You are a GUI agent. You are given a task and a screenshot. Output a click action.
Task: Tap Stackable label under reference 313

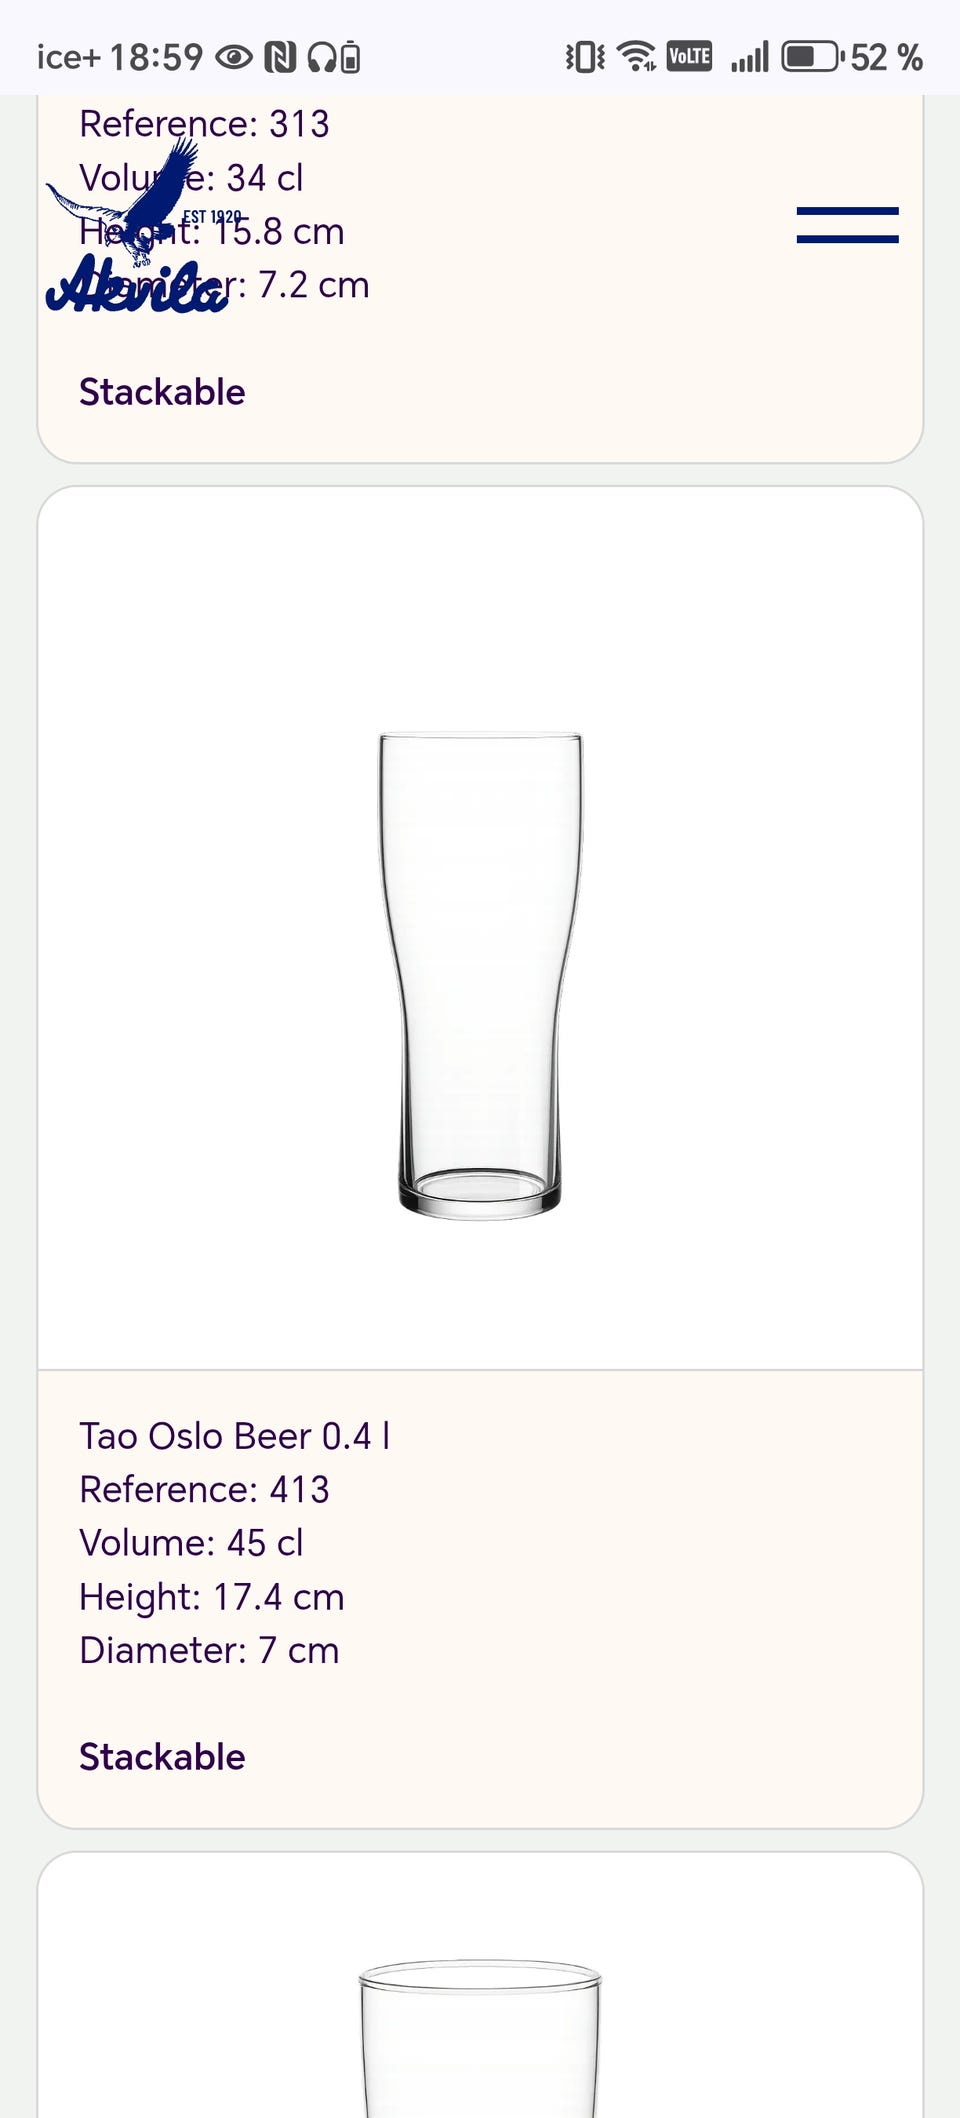point(162,392)
